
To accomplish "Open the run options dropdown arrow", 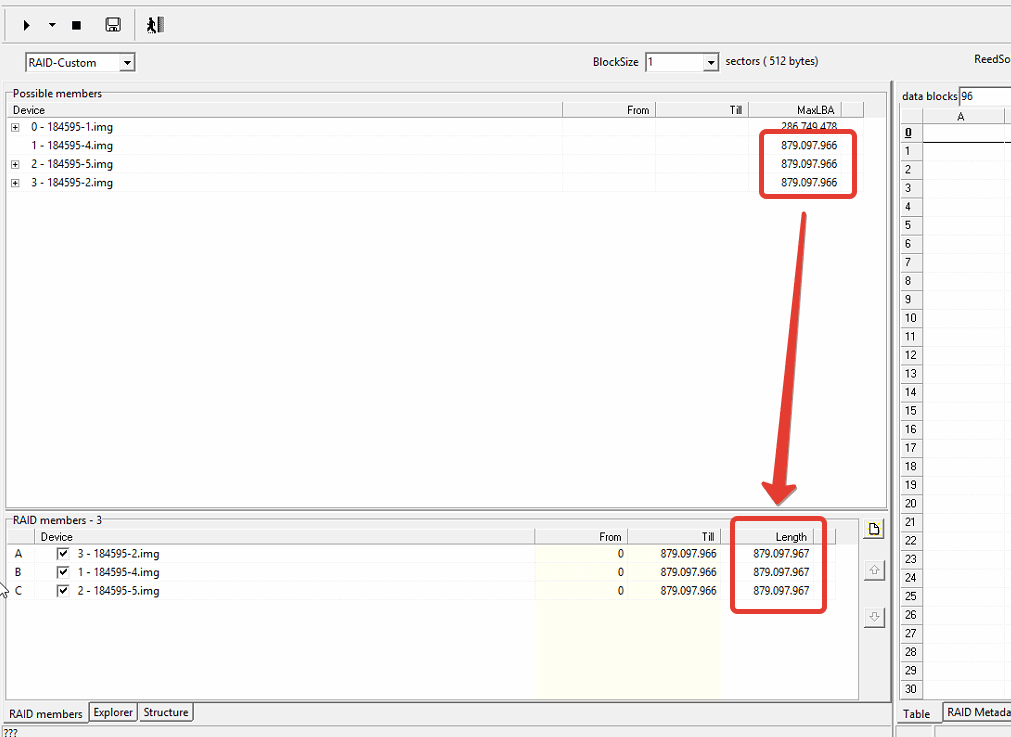I will pos(52,25).
